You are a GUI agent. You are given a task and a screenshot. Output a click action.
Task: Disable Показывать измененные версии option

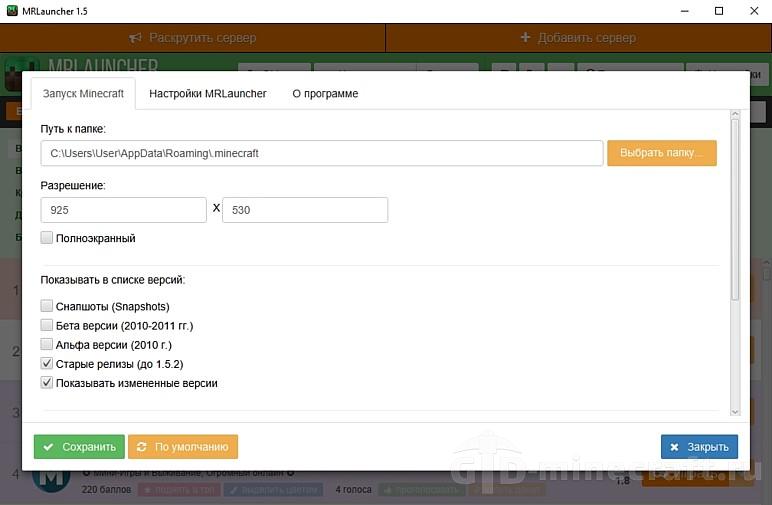(47, 383)
